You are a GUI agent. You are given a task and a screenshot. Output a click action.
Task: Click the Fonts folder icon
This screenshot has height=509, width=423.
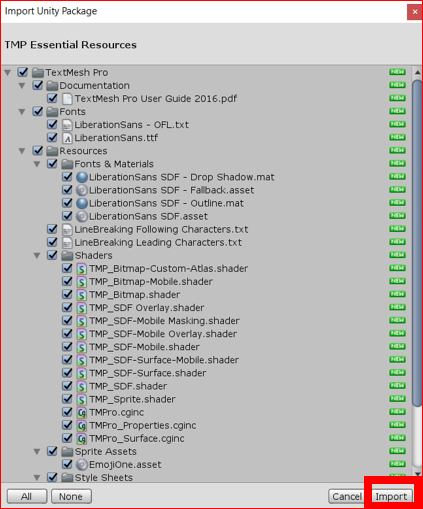tap(52, 112)
